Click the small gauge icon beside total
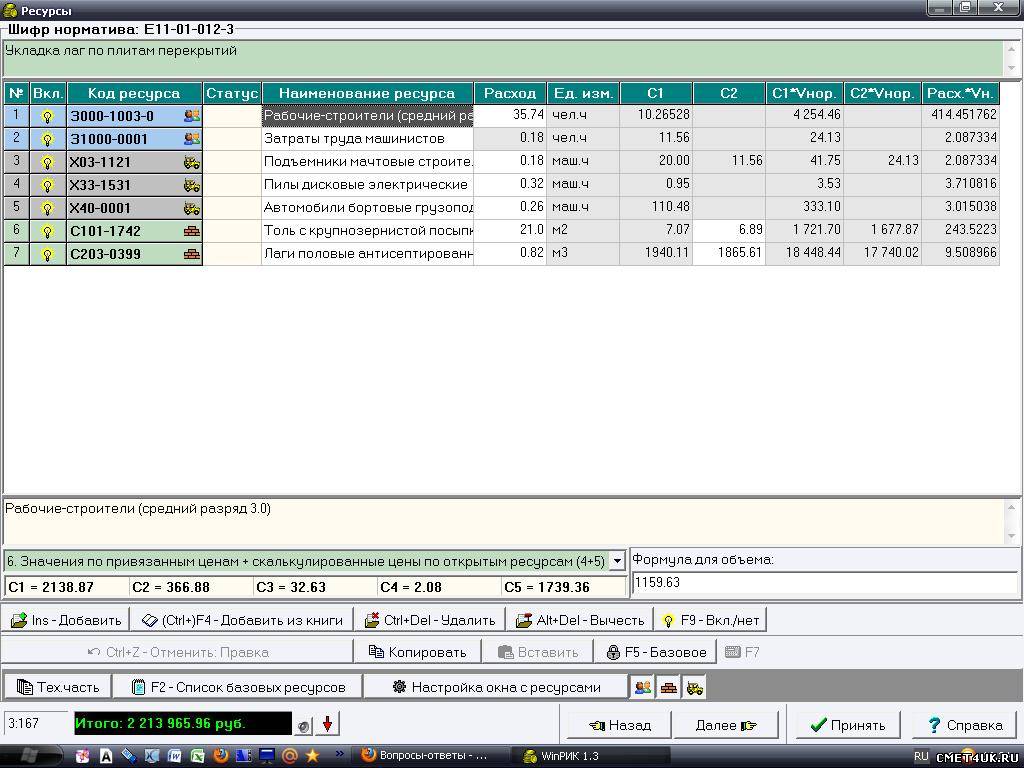Image resolution: width=1024 pixels, height=768 pixels. [x=304, y=725]
